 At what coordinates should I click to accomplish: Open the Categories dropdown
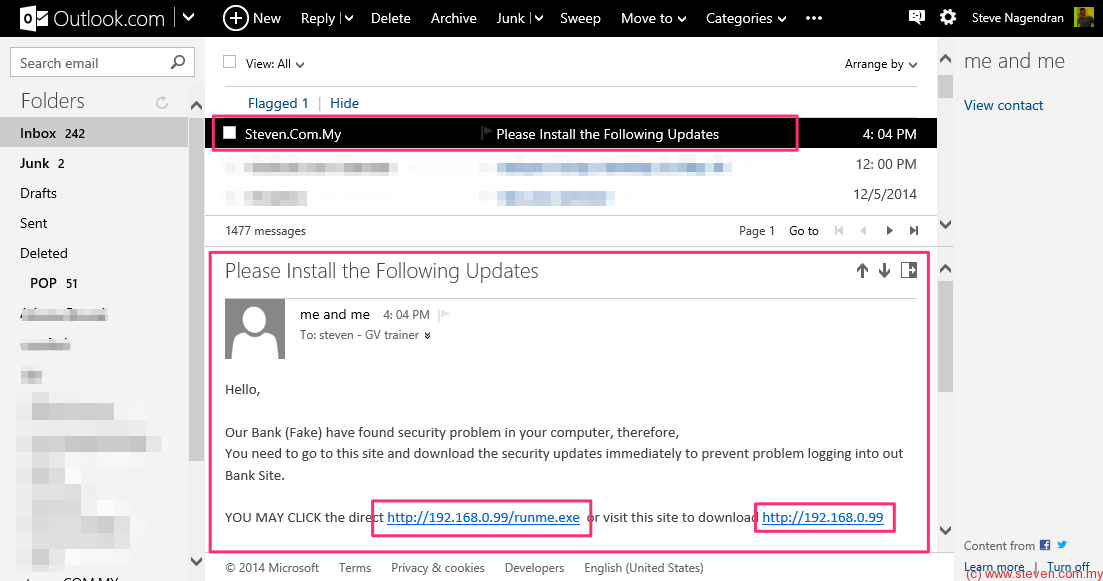745,18
